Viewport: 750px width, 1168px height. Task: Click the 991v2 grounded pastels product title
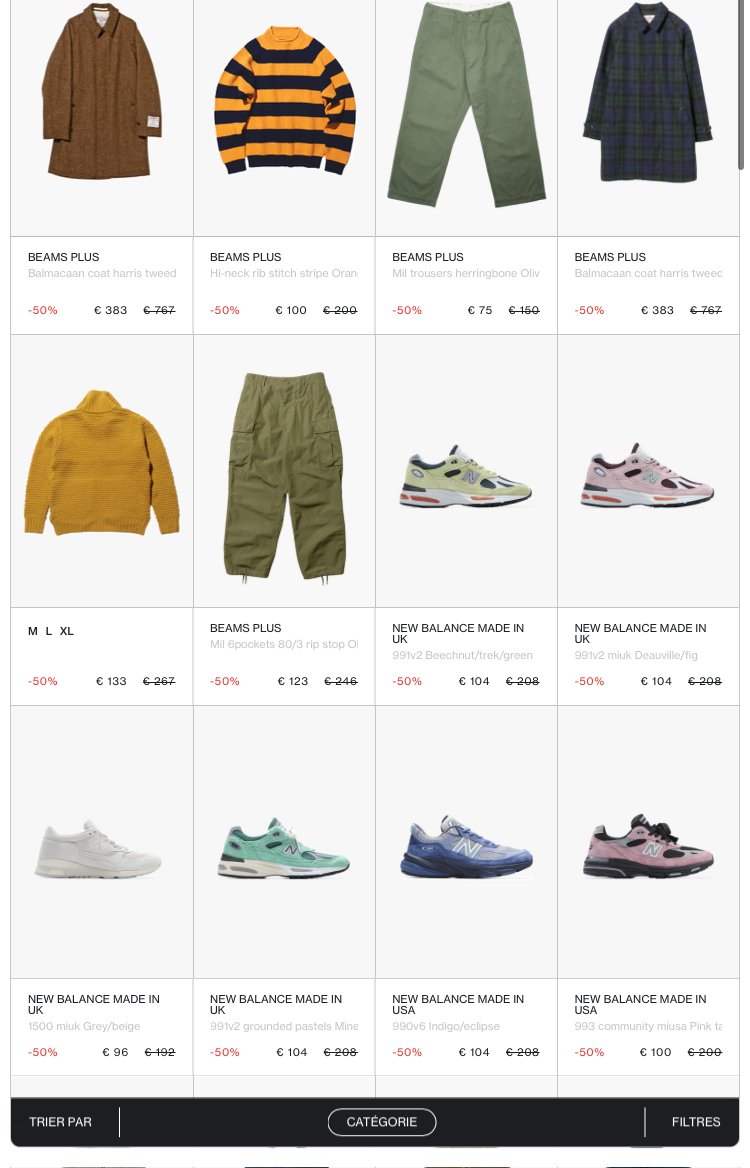pos(284,1026)
